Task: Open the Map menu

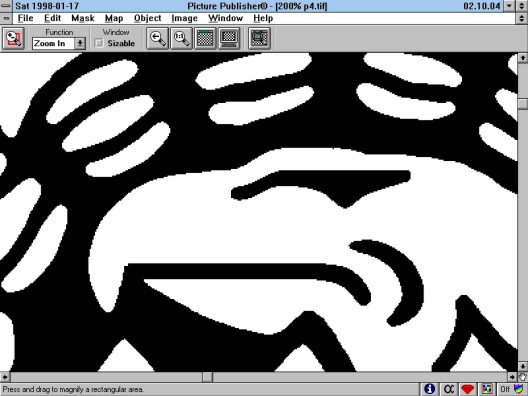Action: 114,18
